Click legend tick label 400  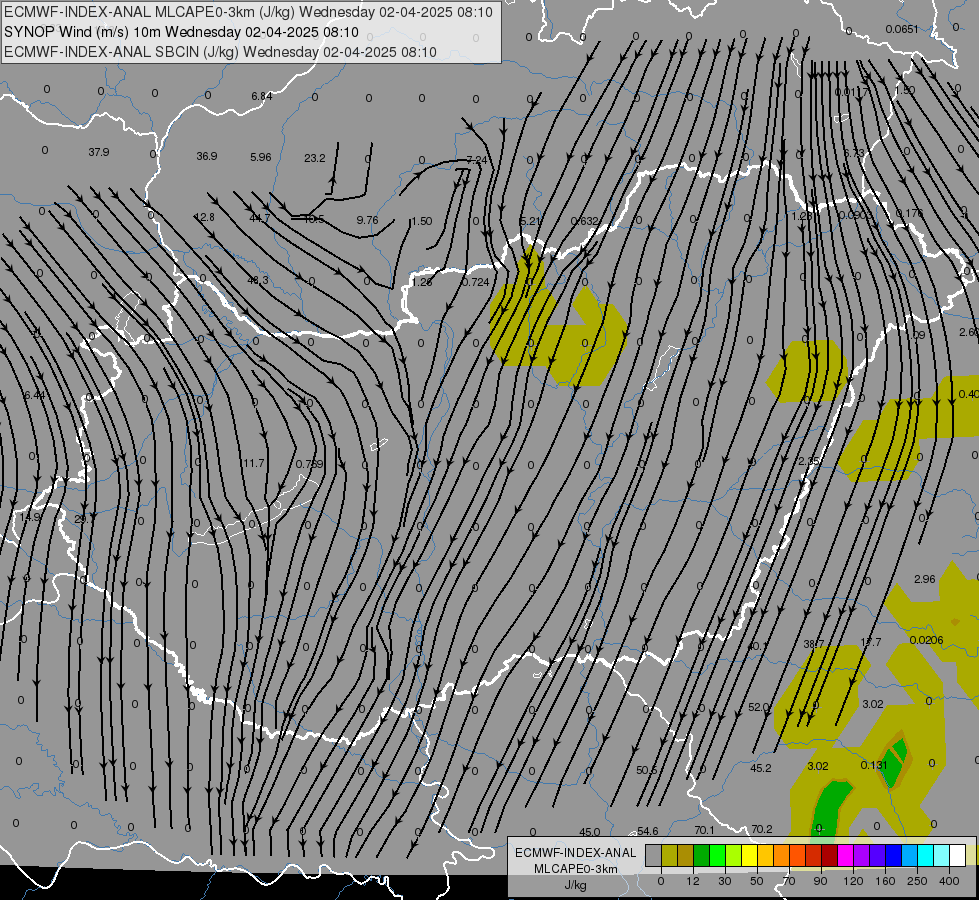[x=949, y=881]
